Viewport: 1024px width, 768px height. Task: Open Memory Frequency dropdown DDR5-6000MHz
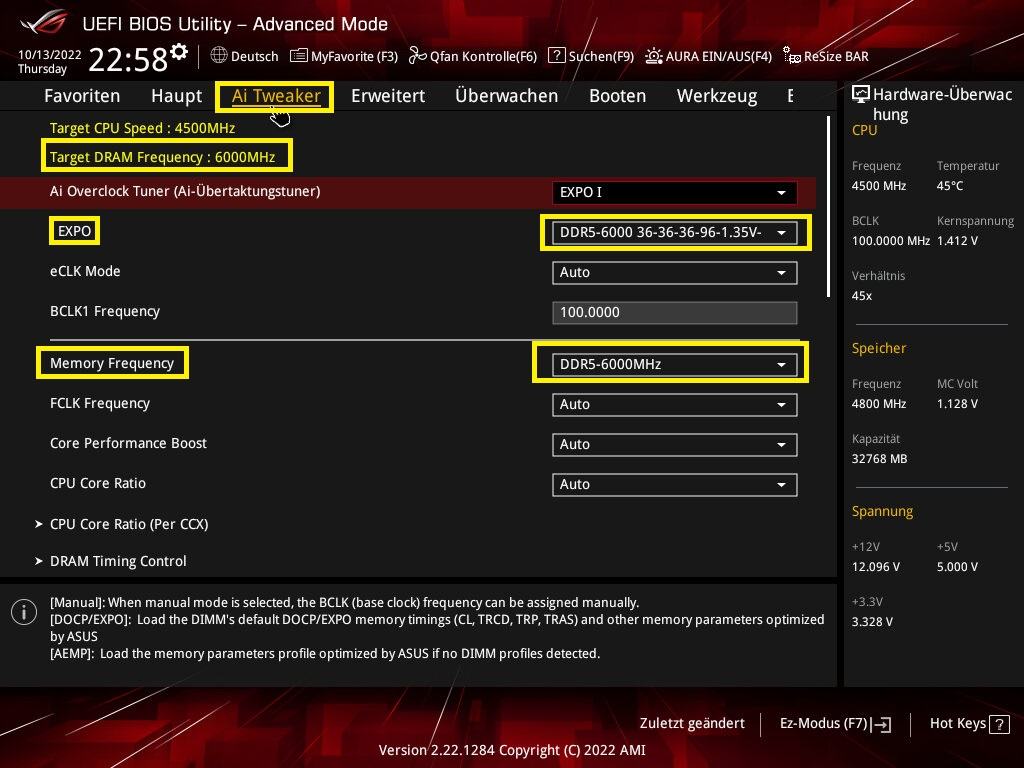675,364
